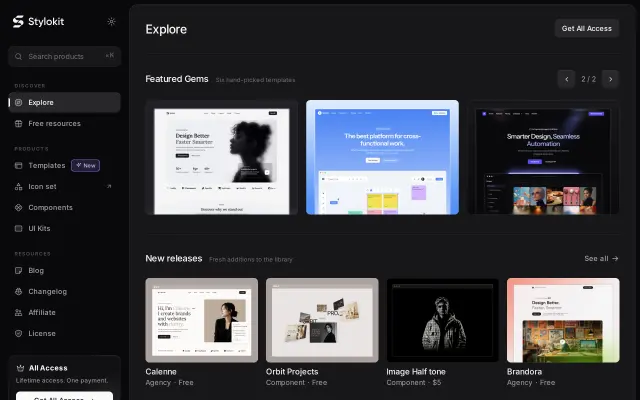This screenshot has height=400, width=640.
Task: Open the cross-functional work blue template
Action: [382, 157]
